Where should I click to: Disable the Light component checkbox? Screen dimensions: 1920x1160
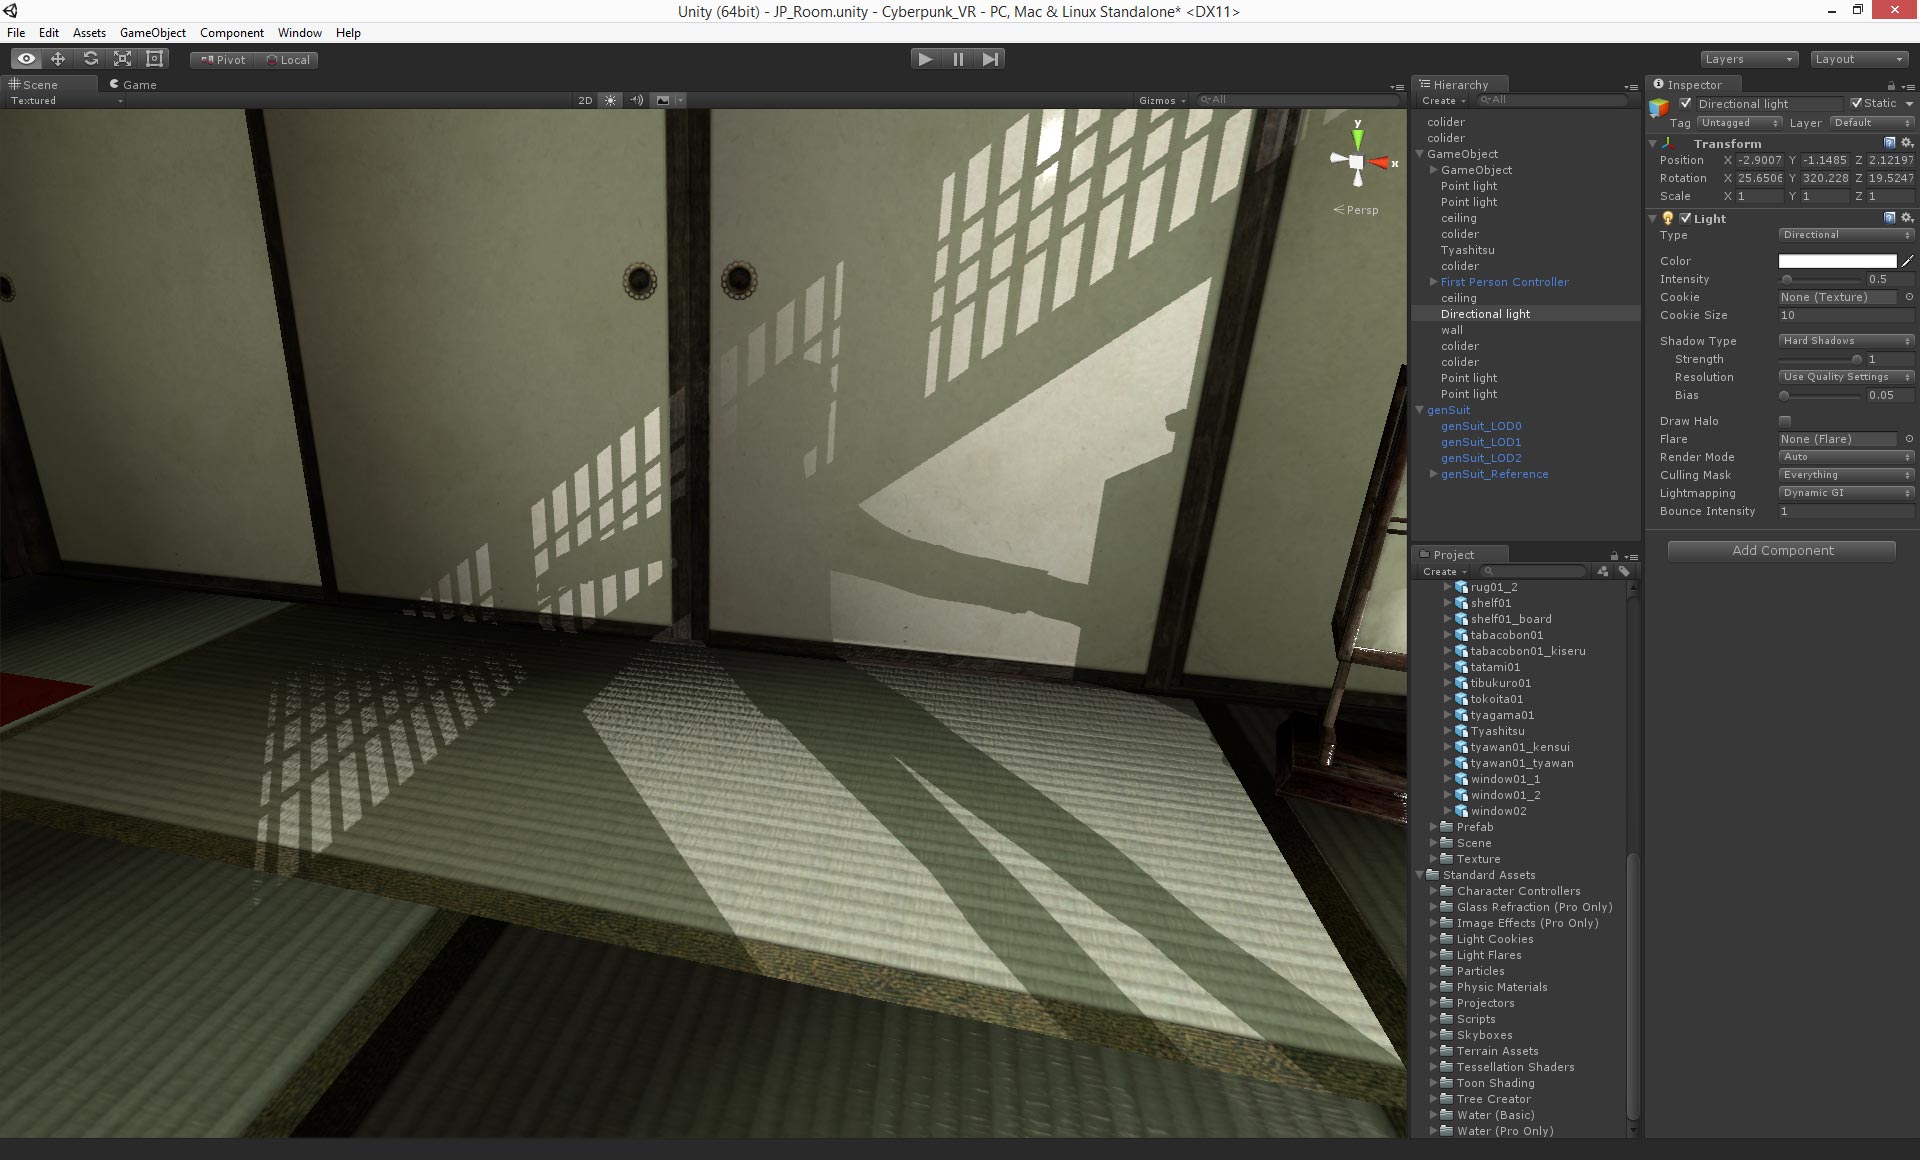[x=1686, y=218]
